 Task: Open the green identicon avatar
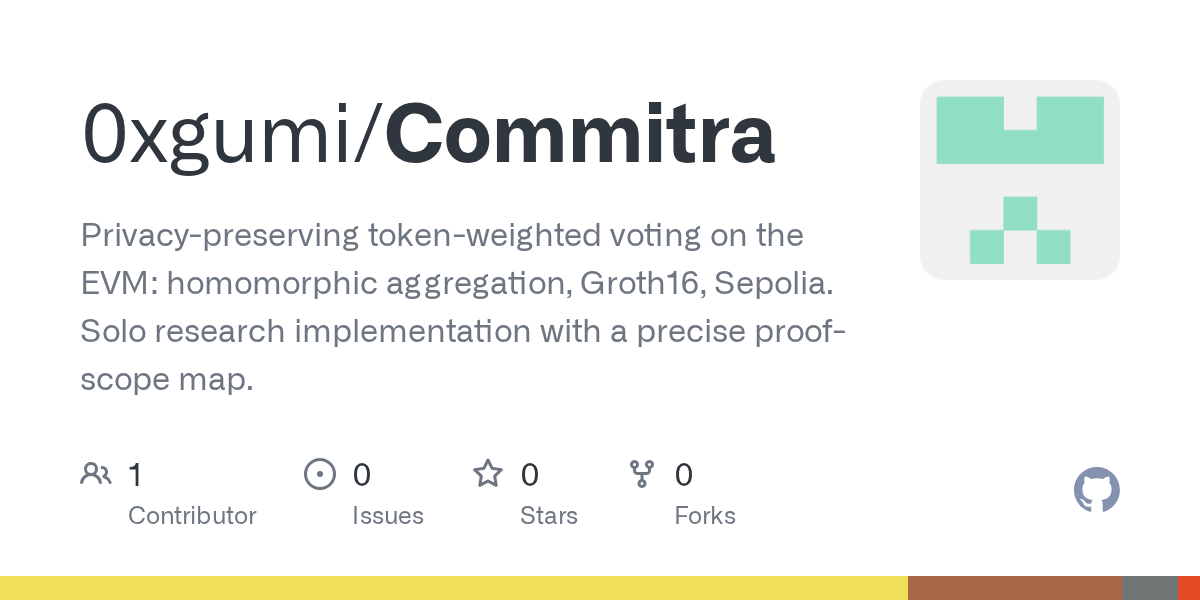1020,180
